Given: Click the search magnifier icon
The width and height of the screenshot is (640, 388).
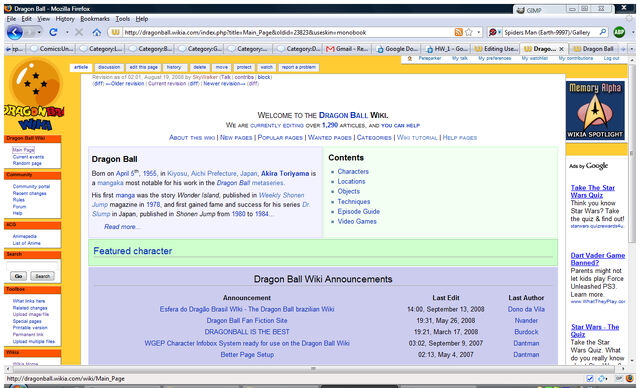Looking at the screenshot, I should [602, 32].
